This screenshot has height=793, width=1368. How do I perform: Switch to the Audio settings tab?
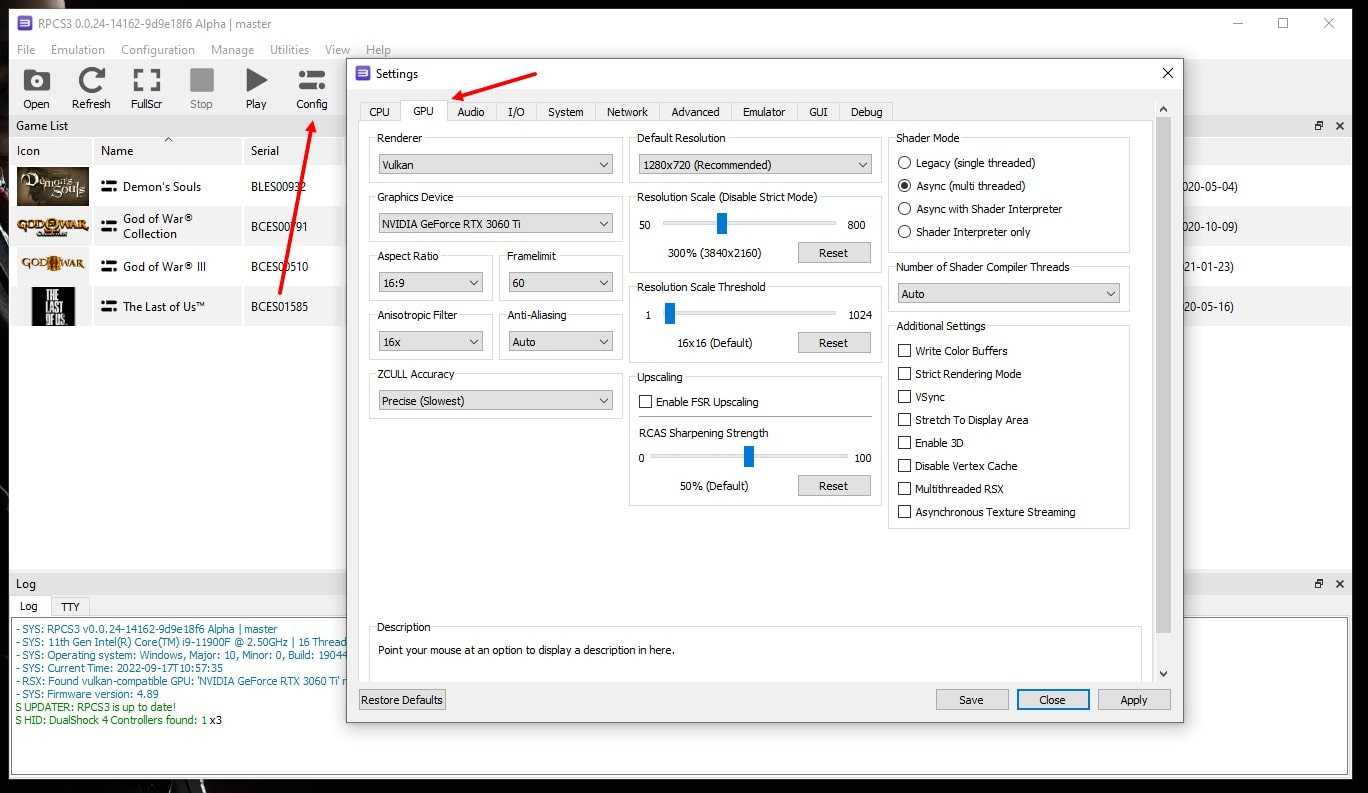[x=471, y=112]
